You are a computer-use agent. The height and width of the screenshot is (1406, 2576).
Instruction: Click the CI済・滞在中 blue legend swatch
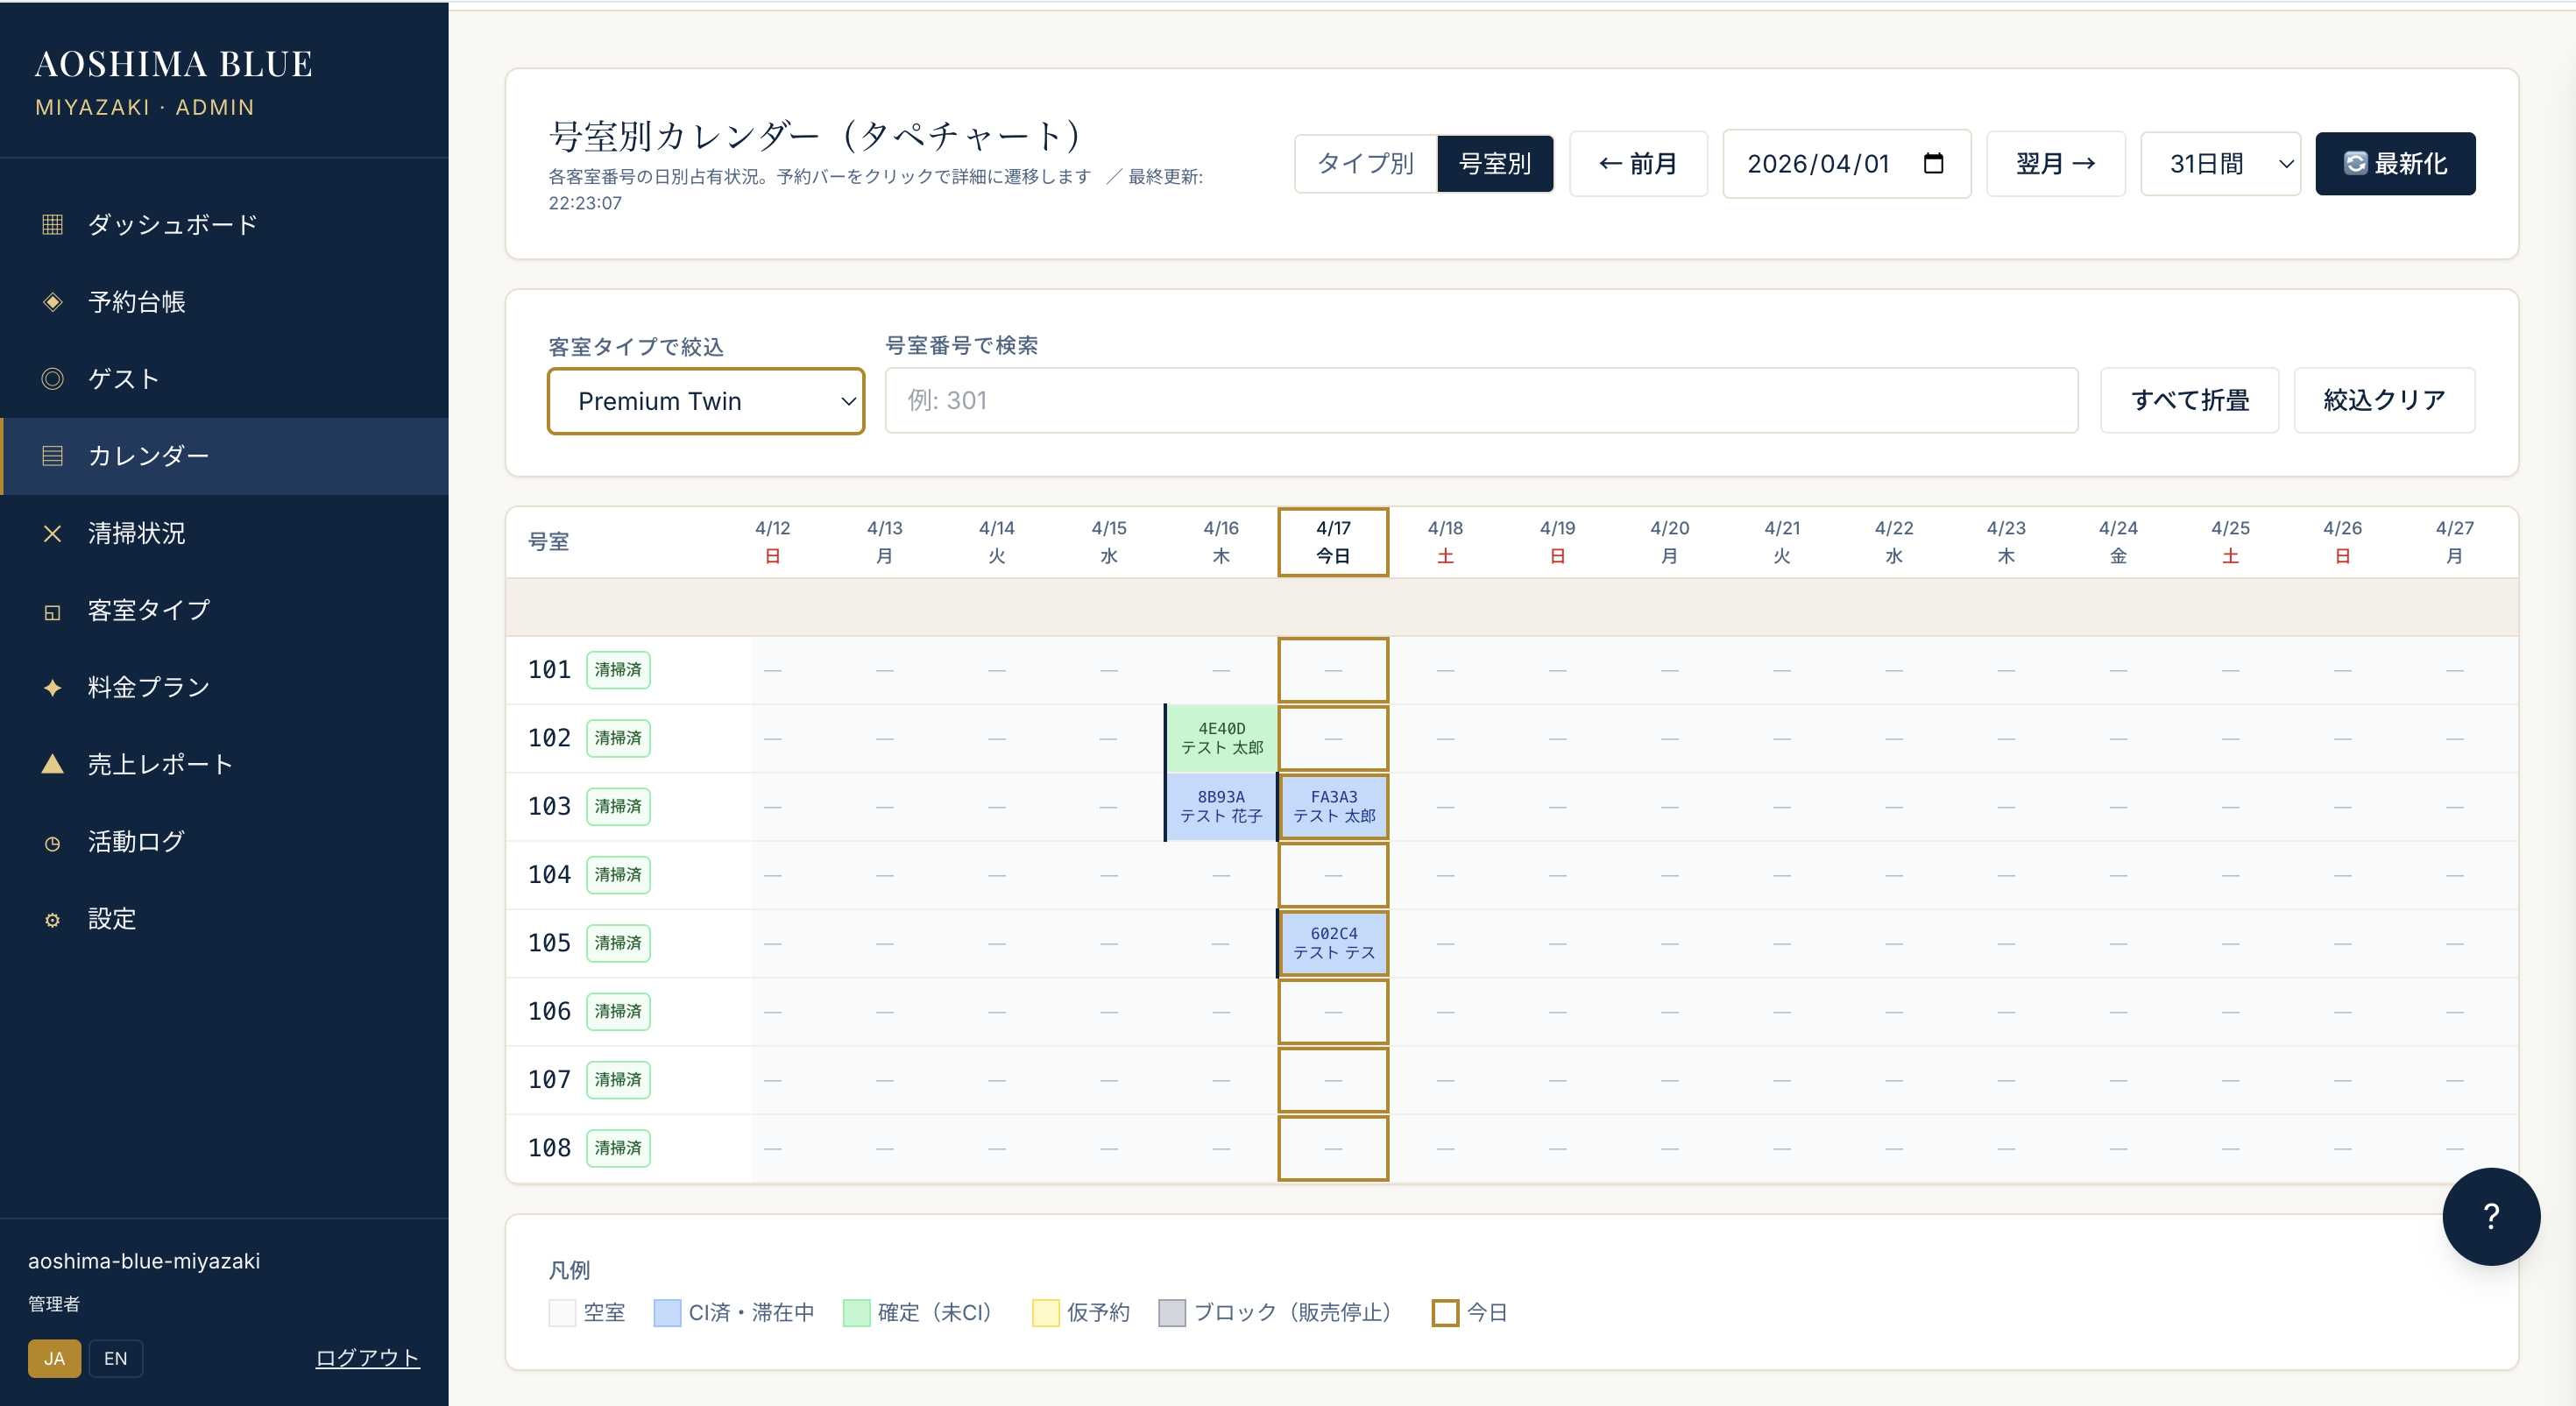[x=667, y=1312]
